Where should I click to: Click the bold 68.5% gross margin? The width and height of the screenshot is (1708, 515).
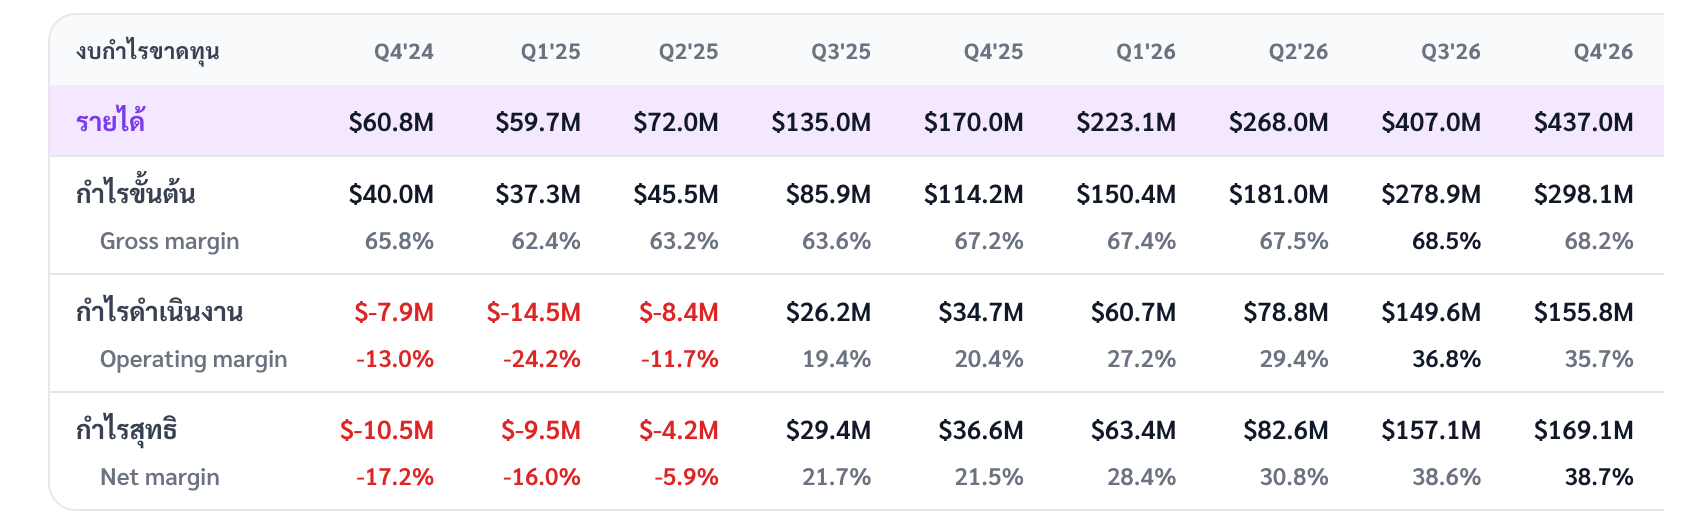[1446, 241]
